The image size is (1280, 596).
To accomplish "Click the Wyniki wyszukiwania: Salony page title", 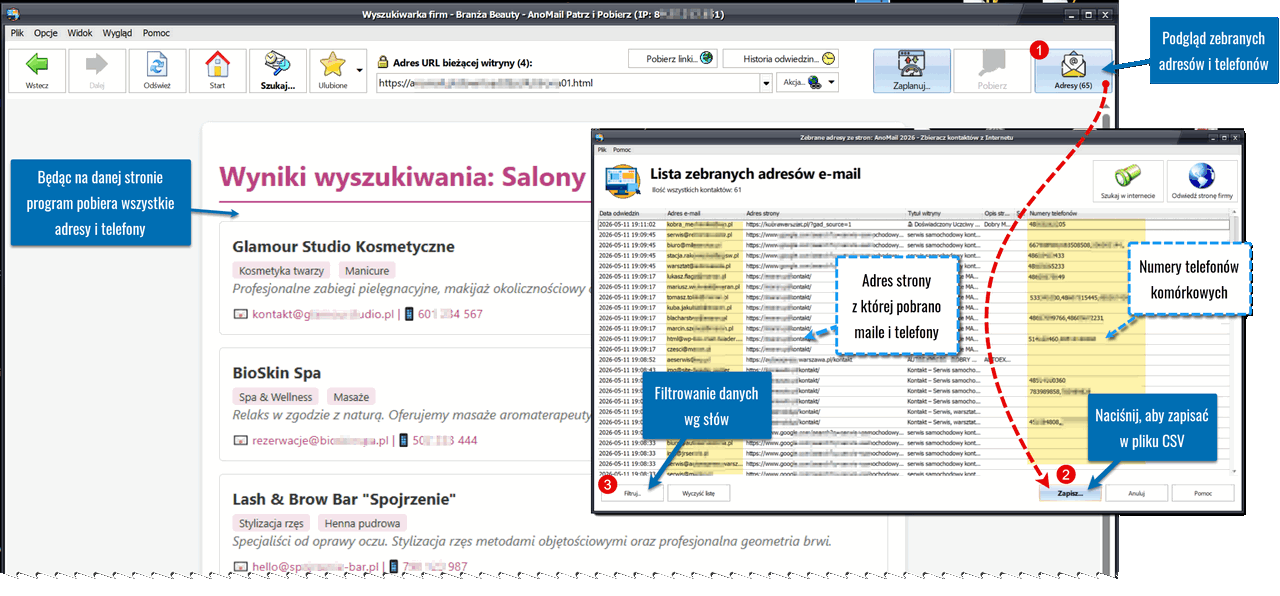I will point(402,178).
